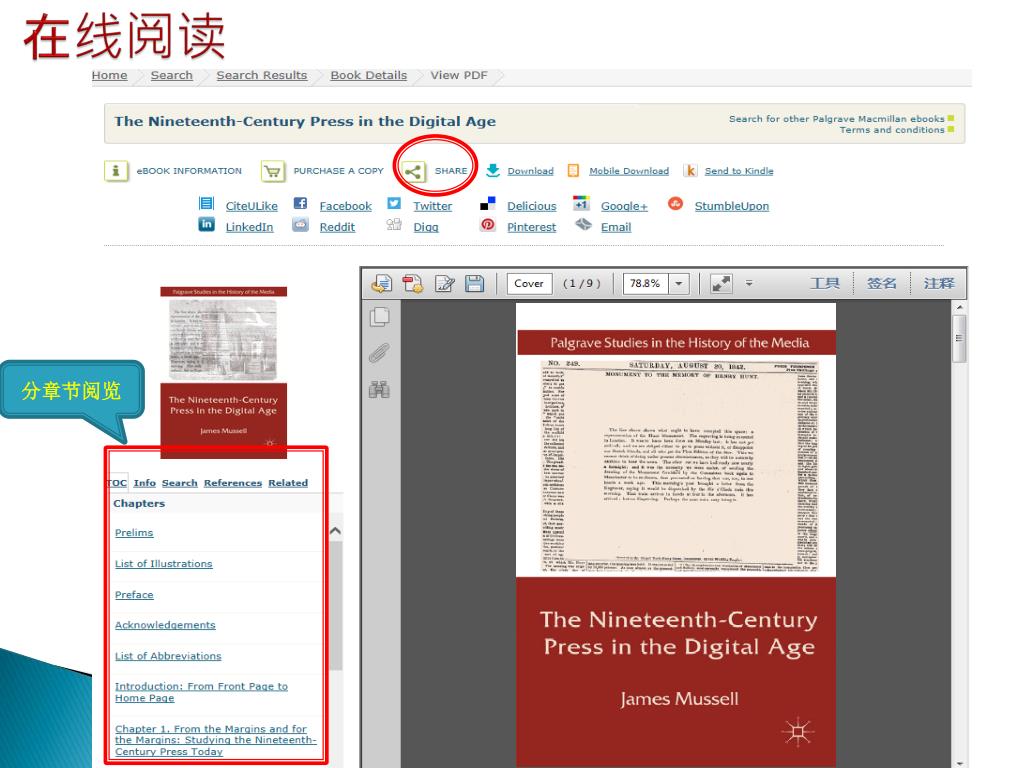The height and width of the screenshot is (768, 1024).
Task: Click the chapters list scrollbar thumb
Action: tap(336, 605)
